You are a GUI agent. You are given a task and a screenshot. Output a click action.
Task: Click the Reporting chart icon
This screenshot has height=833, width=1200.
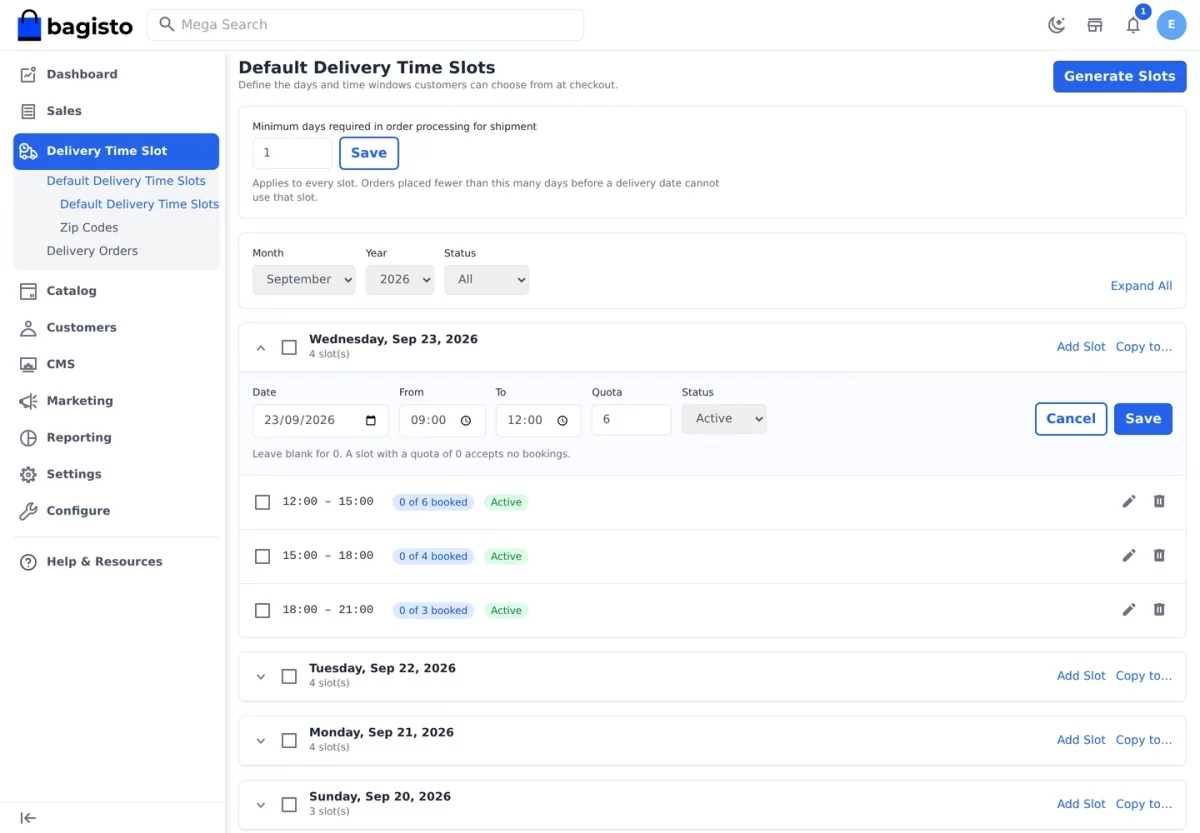point(28,438)
